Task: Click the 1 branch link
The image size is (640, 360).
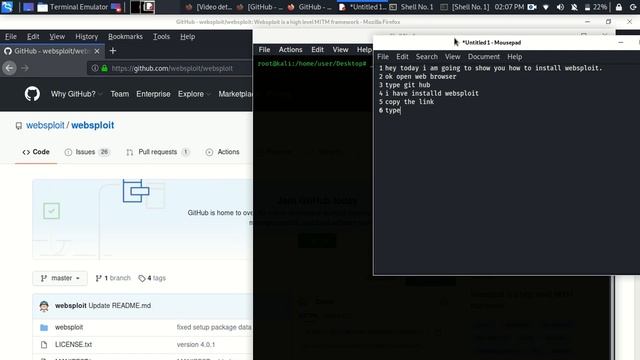Action: [113, 278]
